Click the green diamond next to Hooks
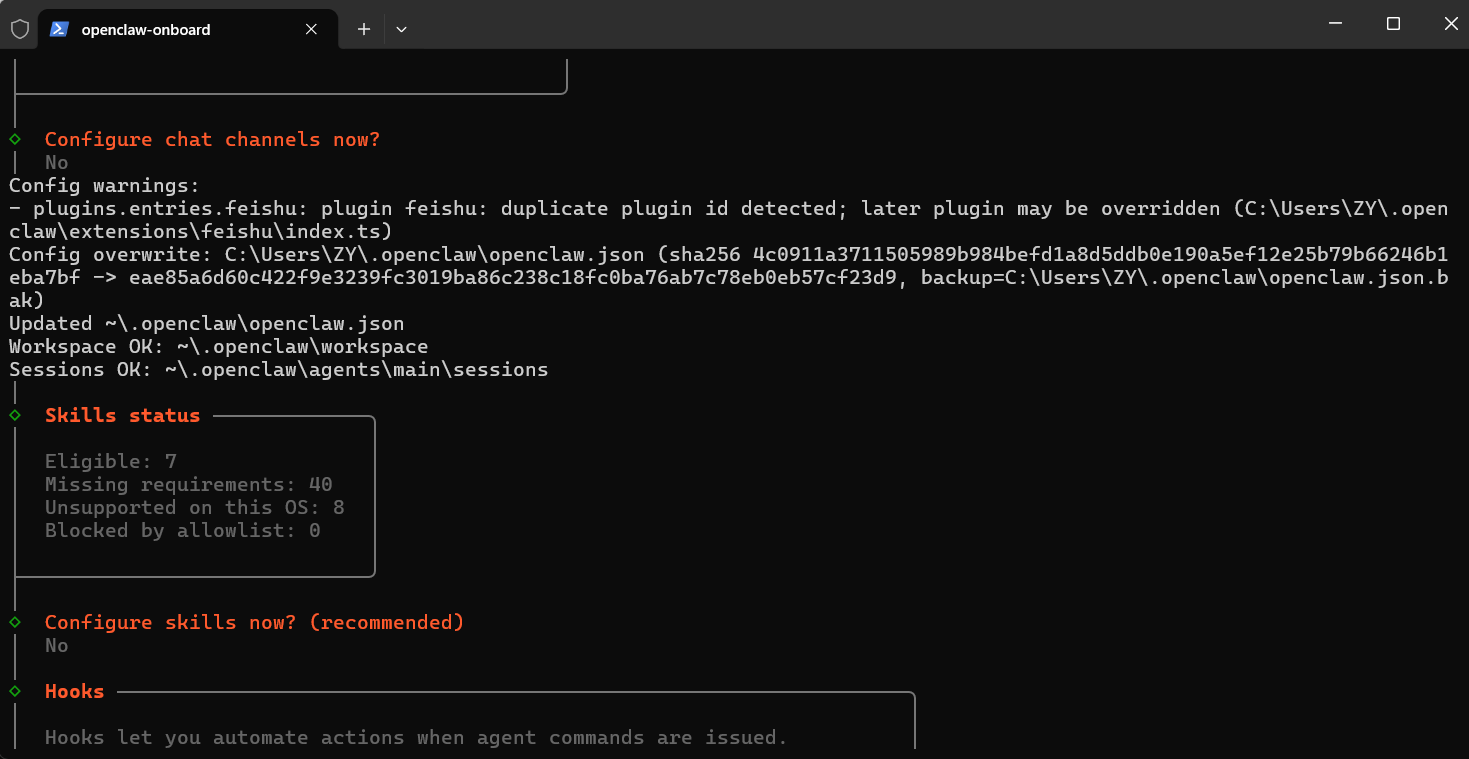 [x=15, y=691]
